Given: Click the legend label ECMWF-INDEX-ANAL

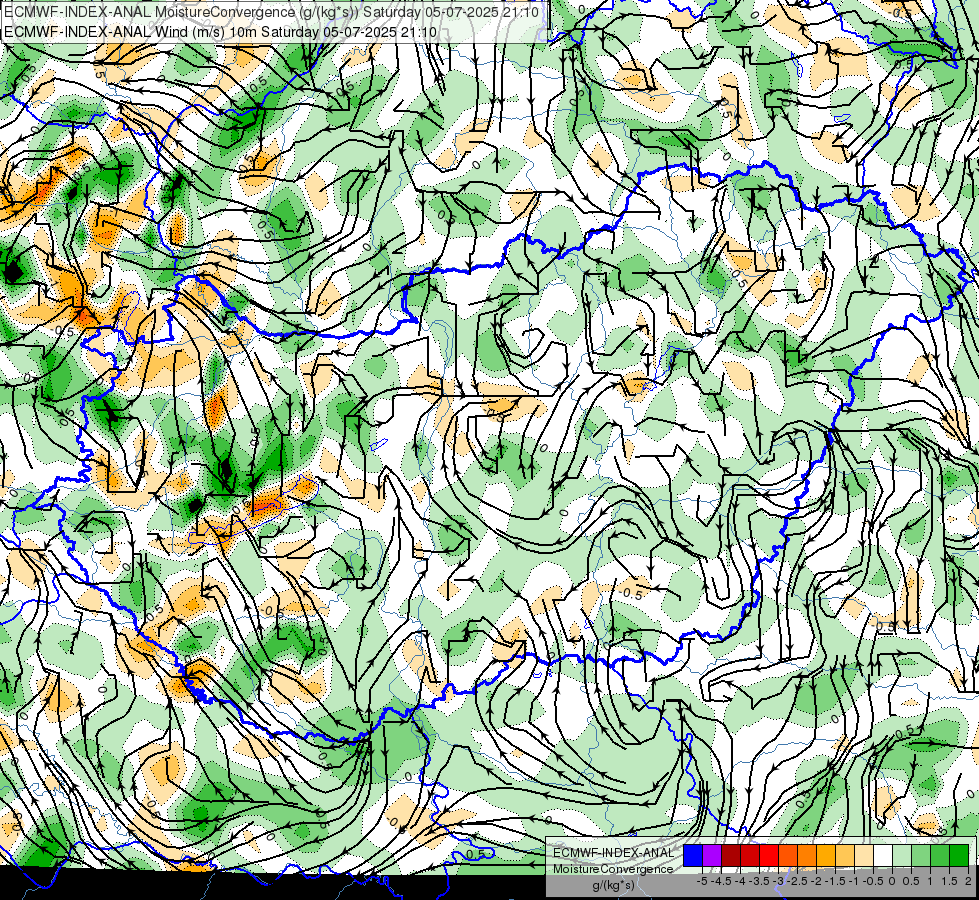Looking at the screenshot, I should [x=613, y=853].
